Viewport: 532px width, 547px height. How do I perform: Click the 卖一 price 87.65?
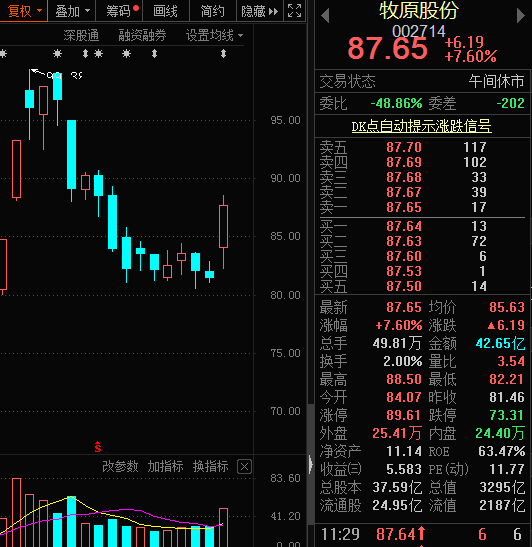[404, 207]
